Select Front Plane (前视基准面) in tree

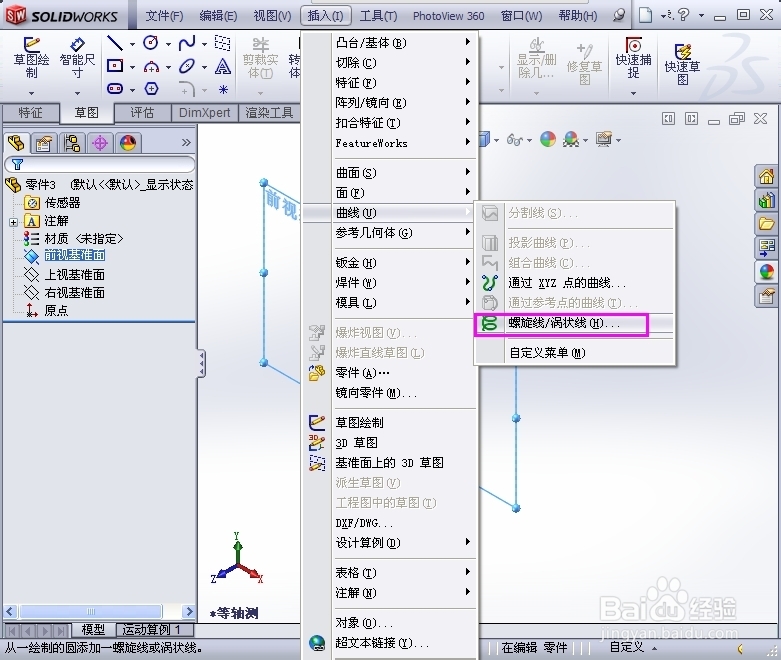coord(75,256)
